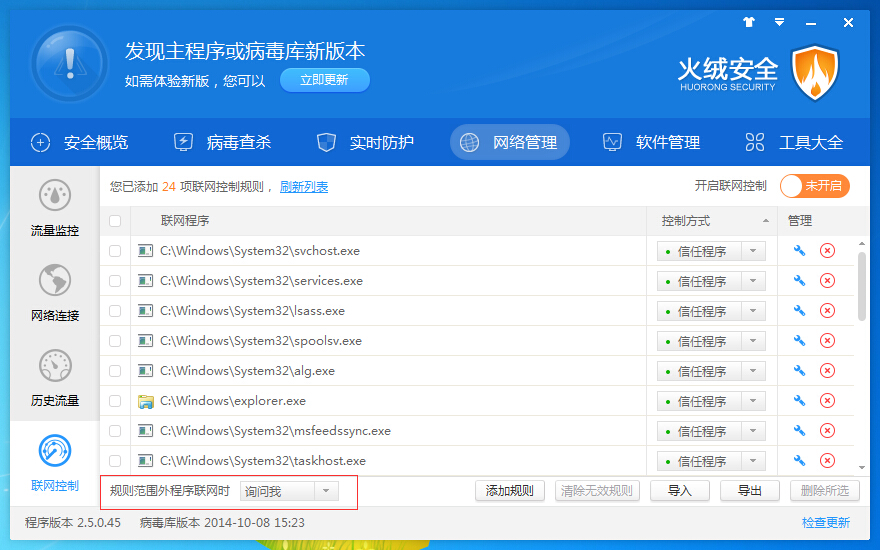Click the 刷新列表 link
The height and width of the screenshot is (550, 880).
click(x=304, y=187)
